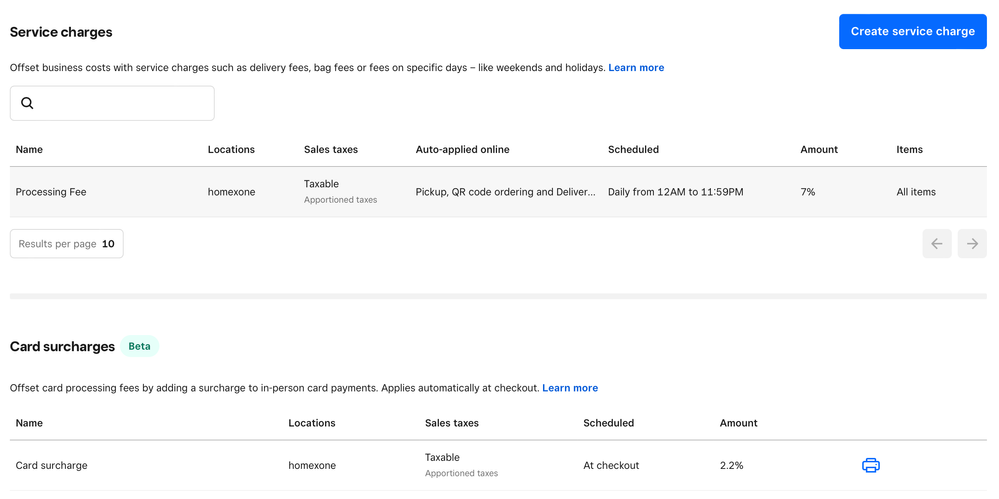This screenshot has height=499, width=999.
Task: Go to previous page with left arrow
Action: 937,244
